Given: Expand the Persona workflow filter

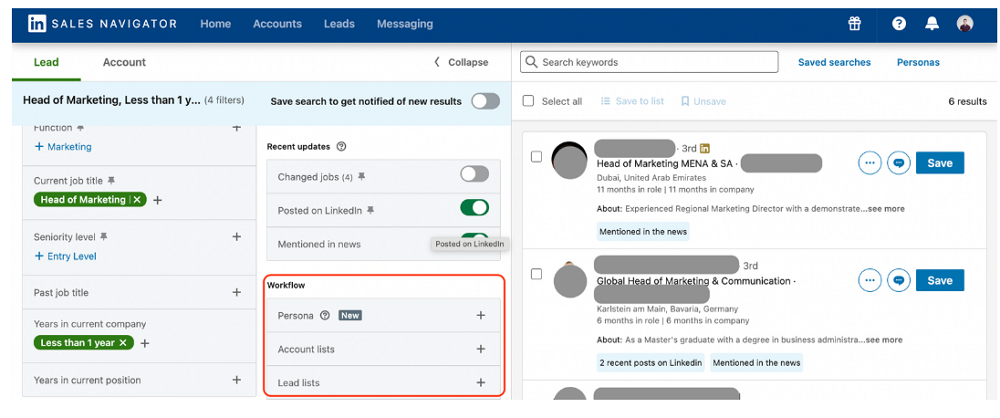Looking at the screenshot, I should click(x=480, y=316).
